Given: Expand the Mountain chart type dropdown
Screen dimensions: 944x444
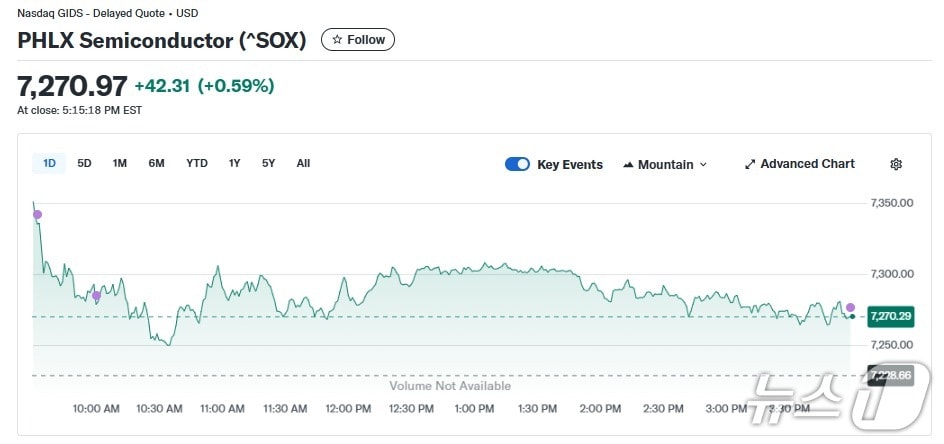Looking at the screenshot, I should [x=703, y=165].
